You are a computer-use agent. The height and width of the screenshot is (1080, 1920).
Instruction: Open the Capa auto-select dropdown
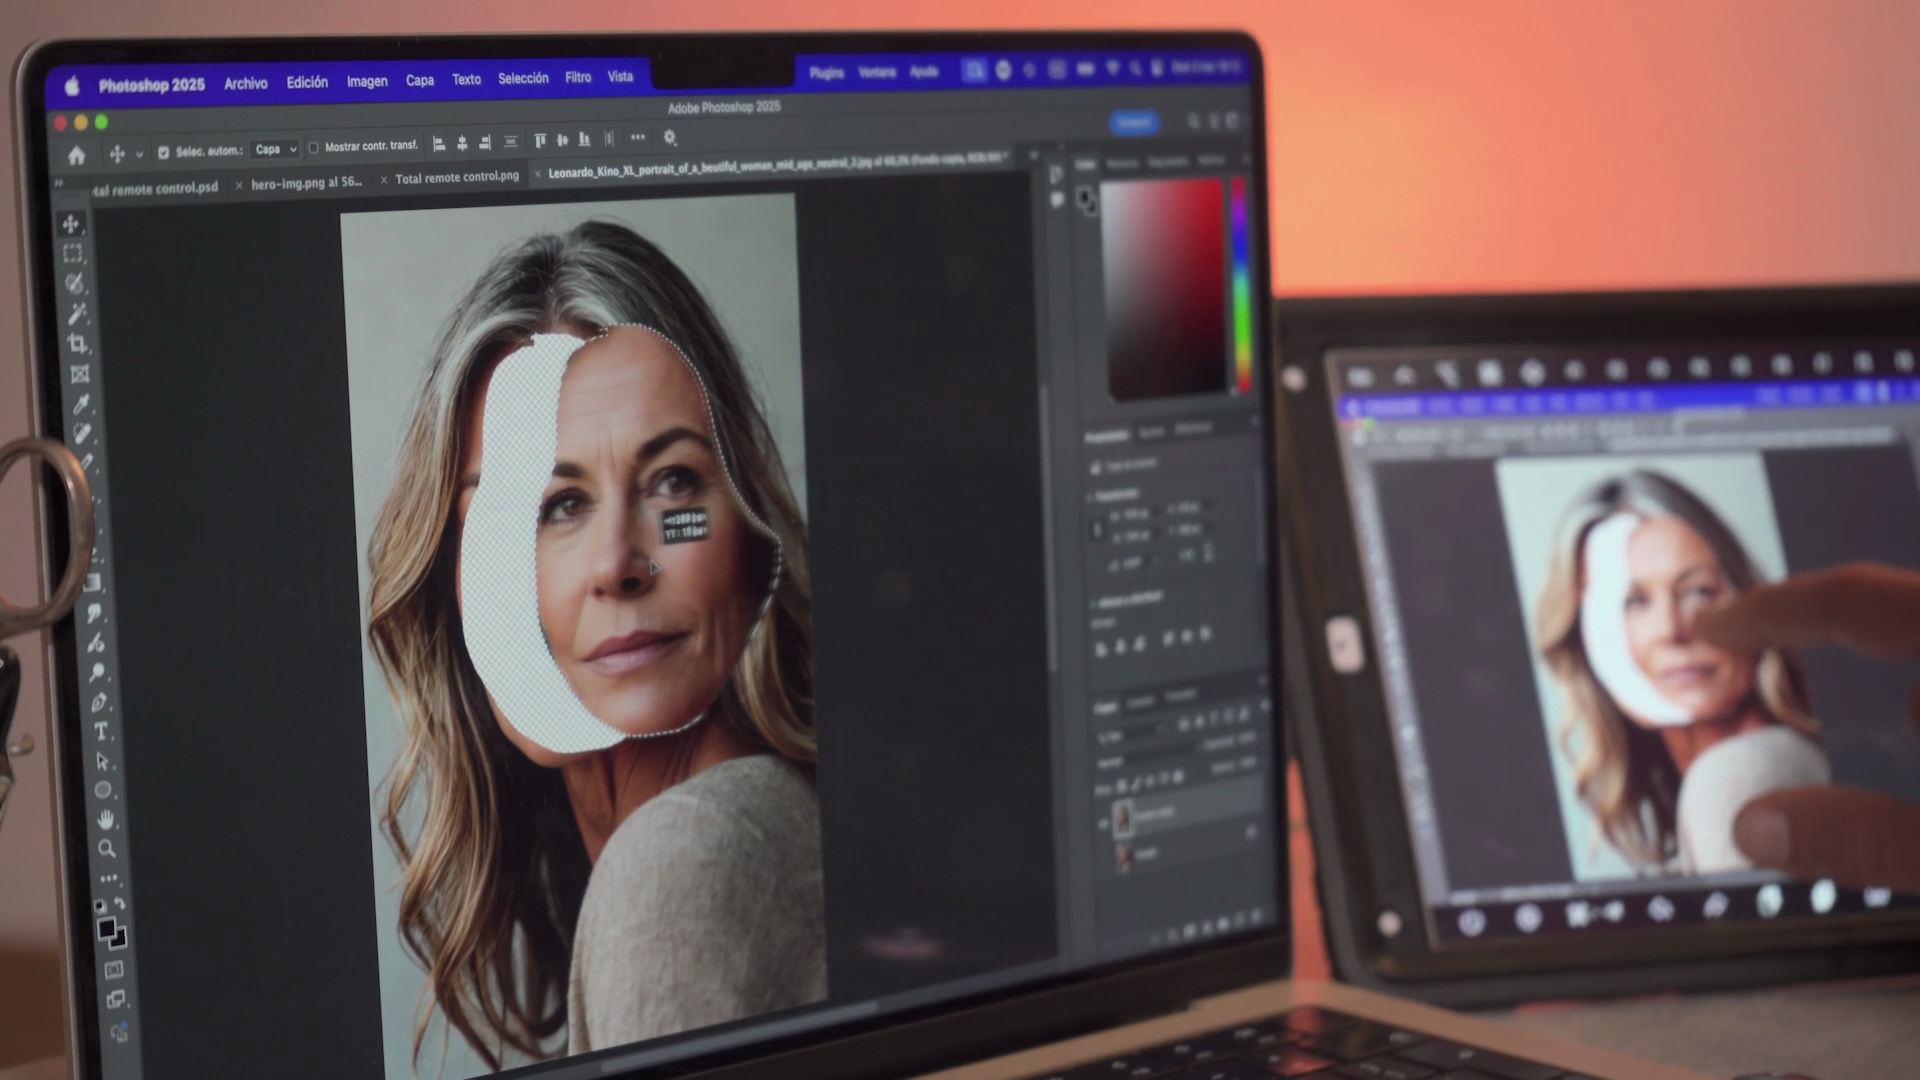pyautogui.click(x=275, y=149)
